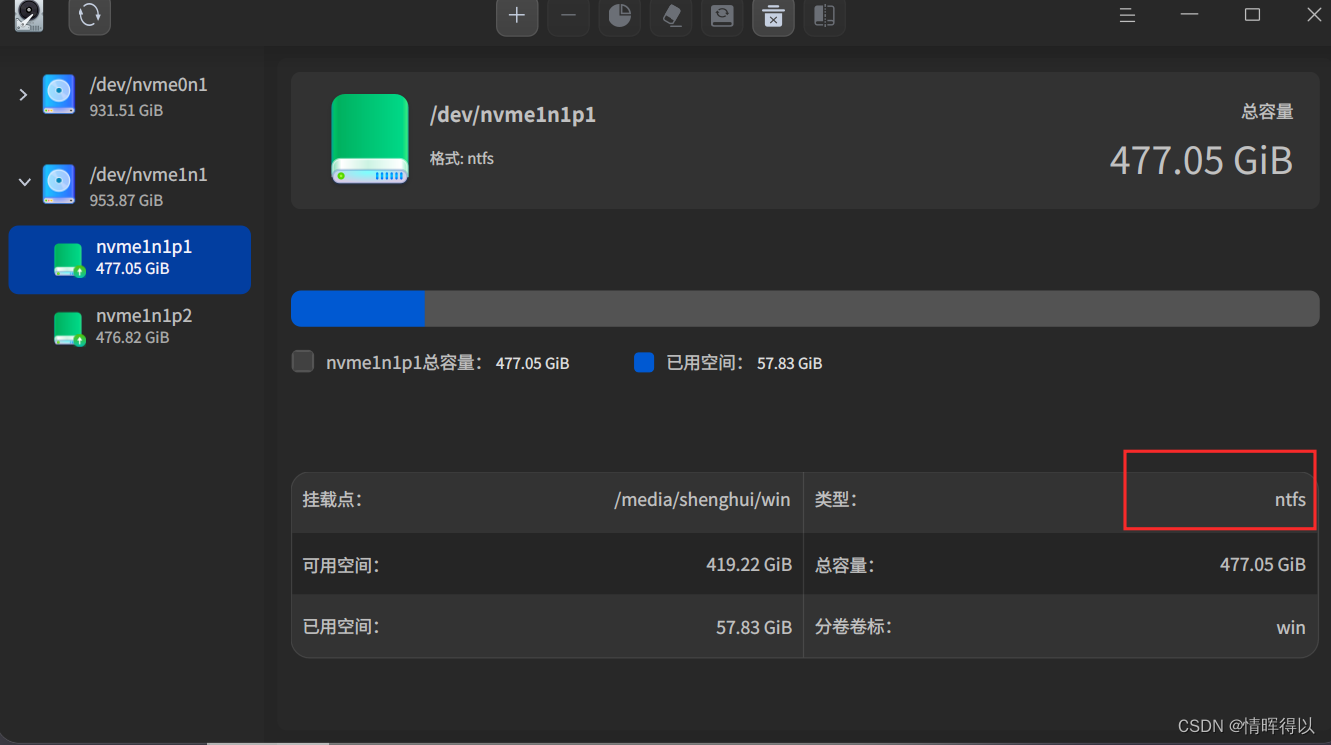Select the nvme1n1p2 partition row
Image resolution: width=1331 pixels, height=745 pixels.
pos(130,327)
